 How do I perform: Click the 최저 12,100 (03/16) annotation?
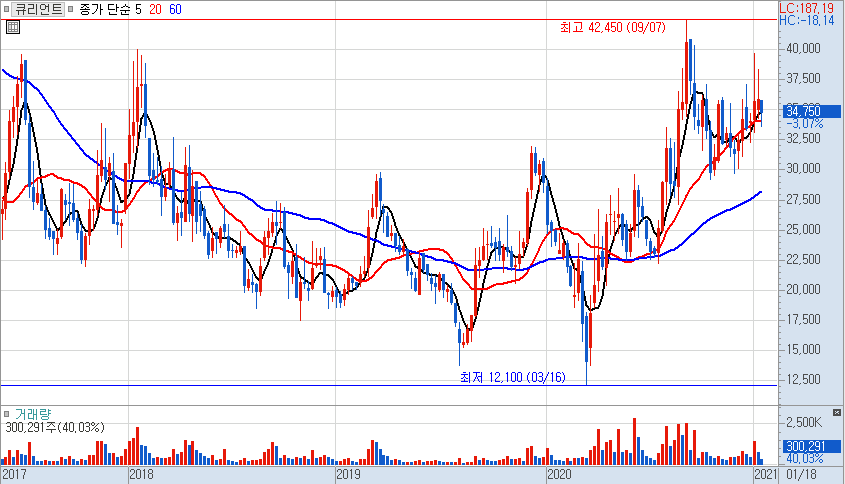pos(512,377)
